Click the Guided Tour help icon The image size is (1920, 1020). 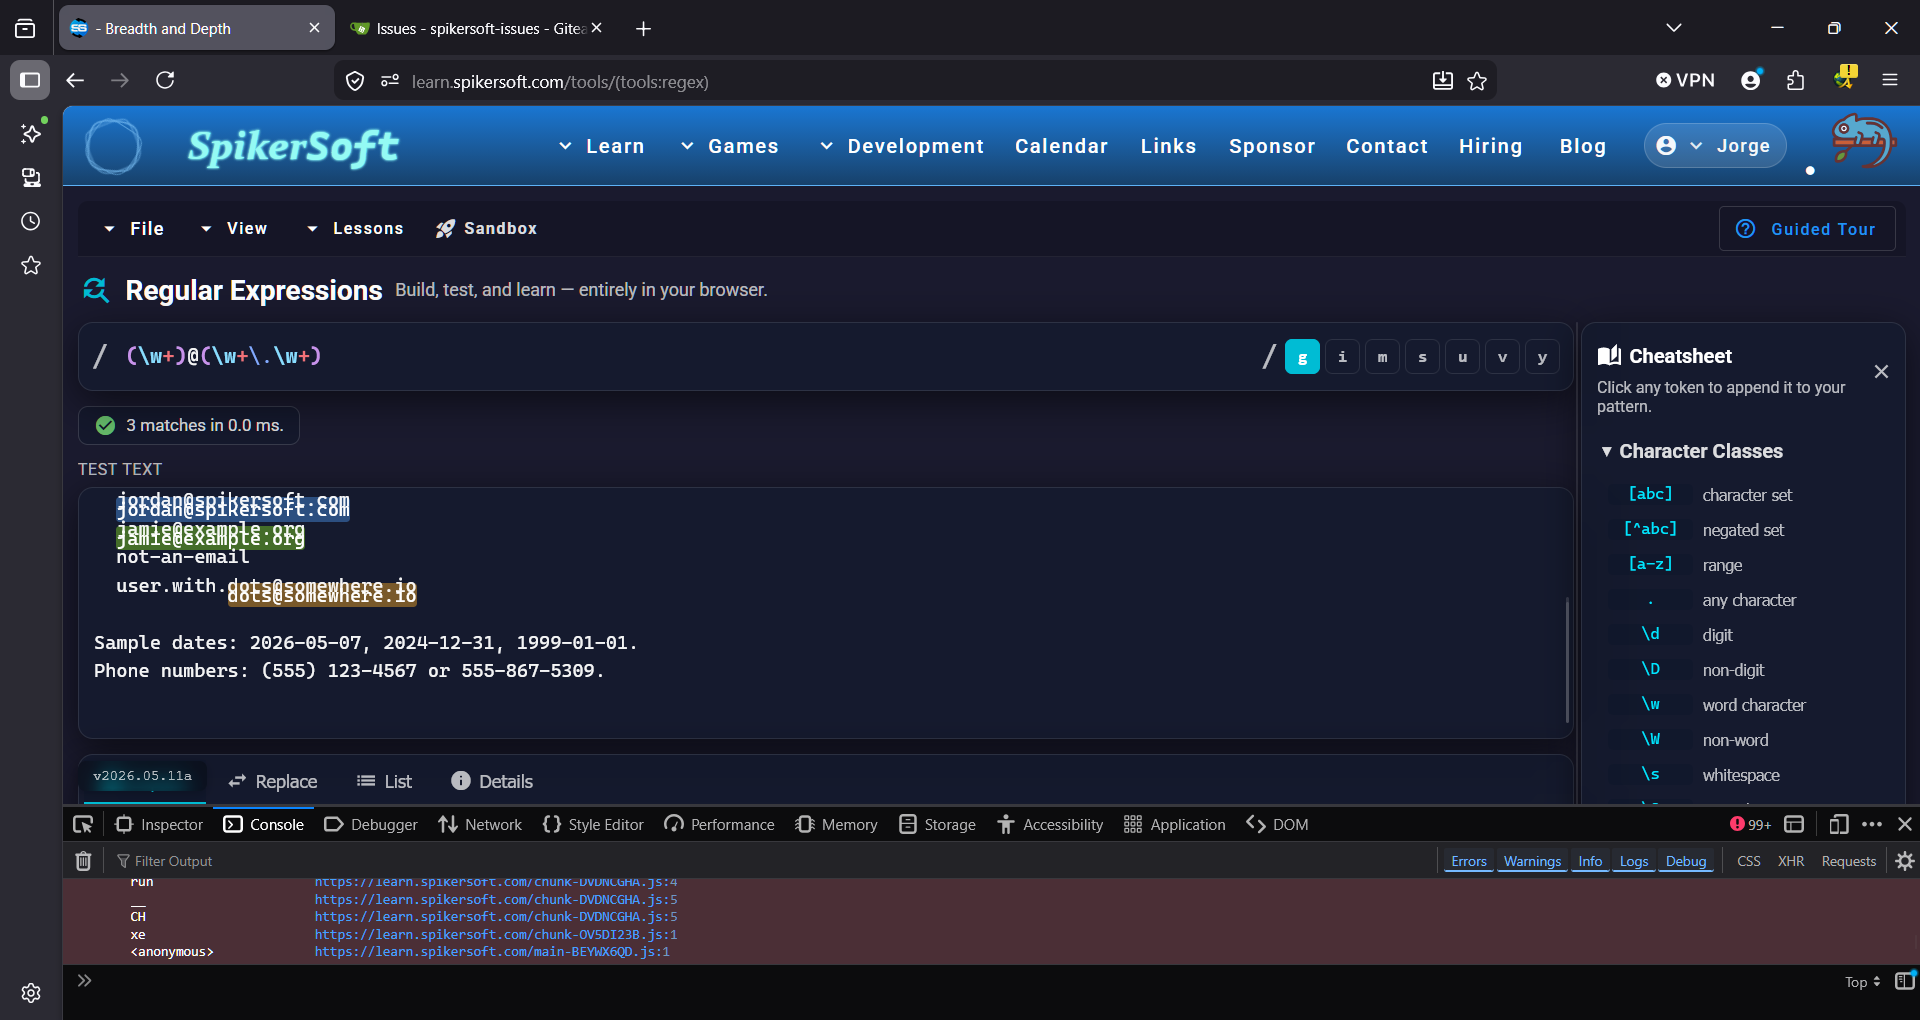[1746, 229]
